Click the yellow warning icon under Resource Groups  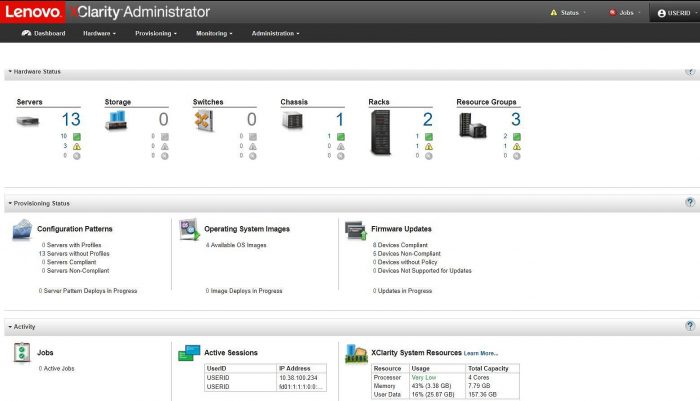517,146
